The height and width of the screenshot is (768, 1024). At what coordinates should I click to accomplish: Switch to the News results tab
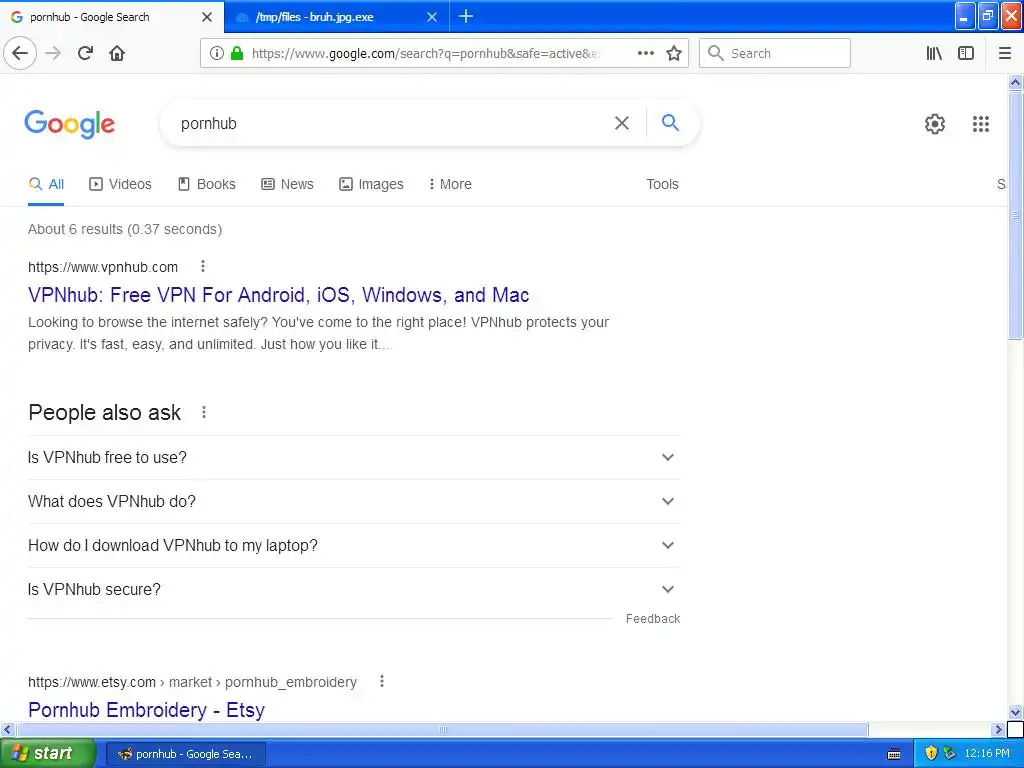(287, 184)
